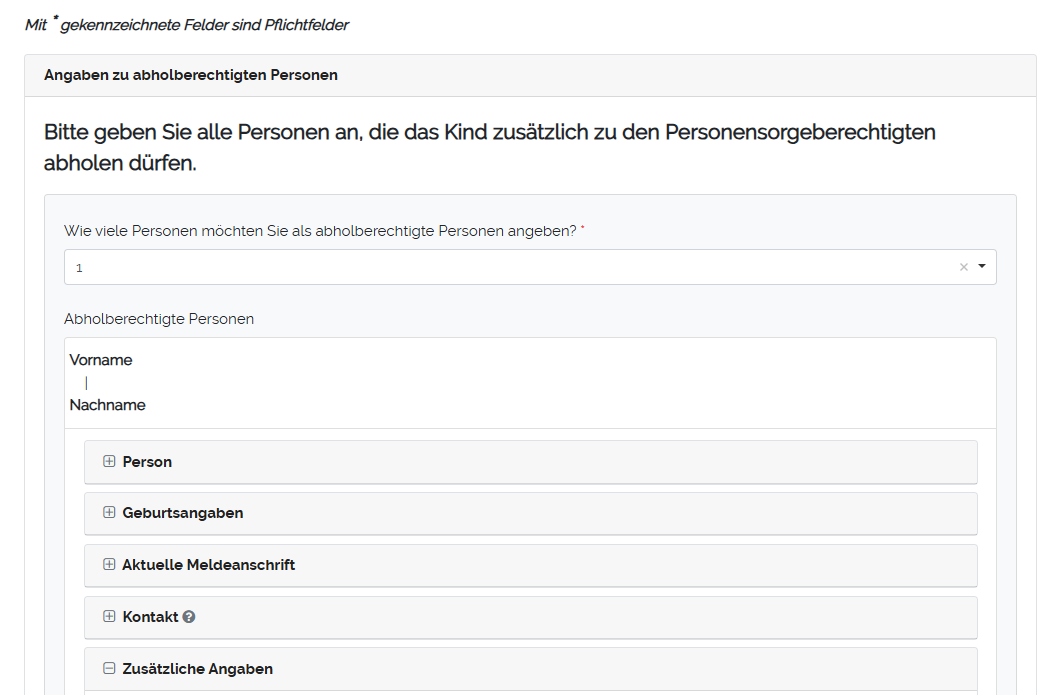This screenshot has height=695, width=1049.
Task: Expand the Kontakt section header
Action: (x=530, y=617)
